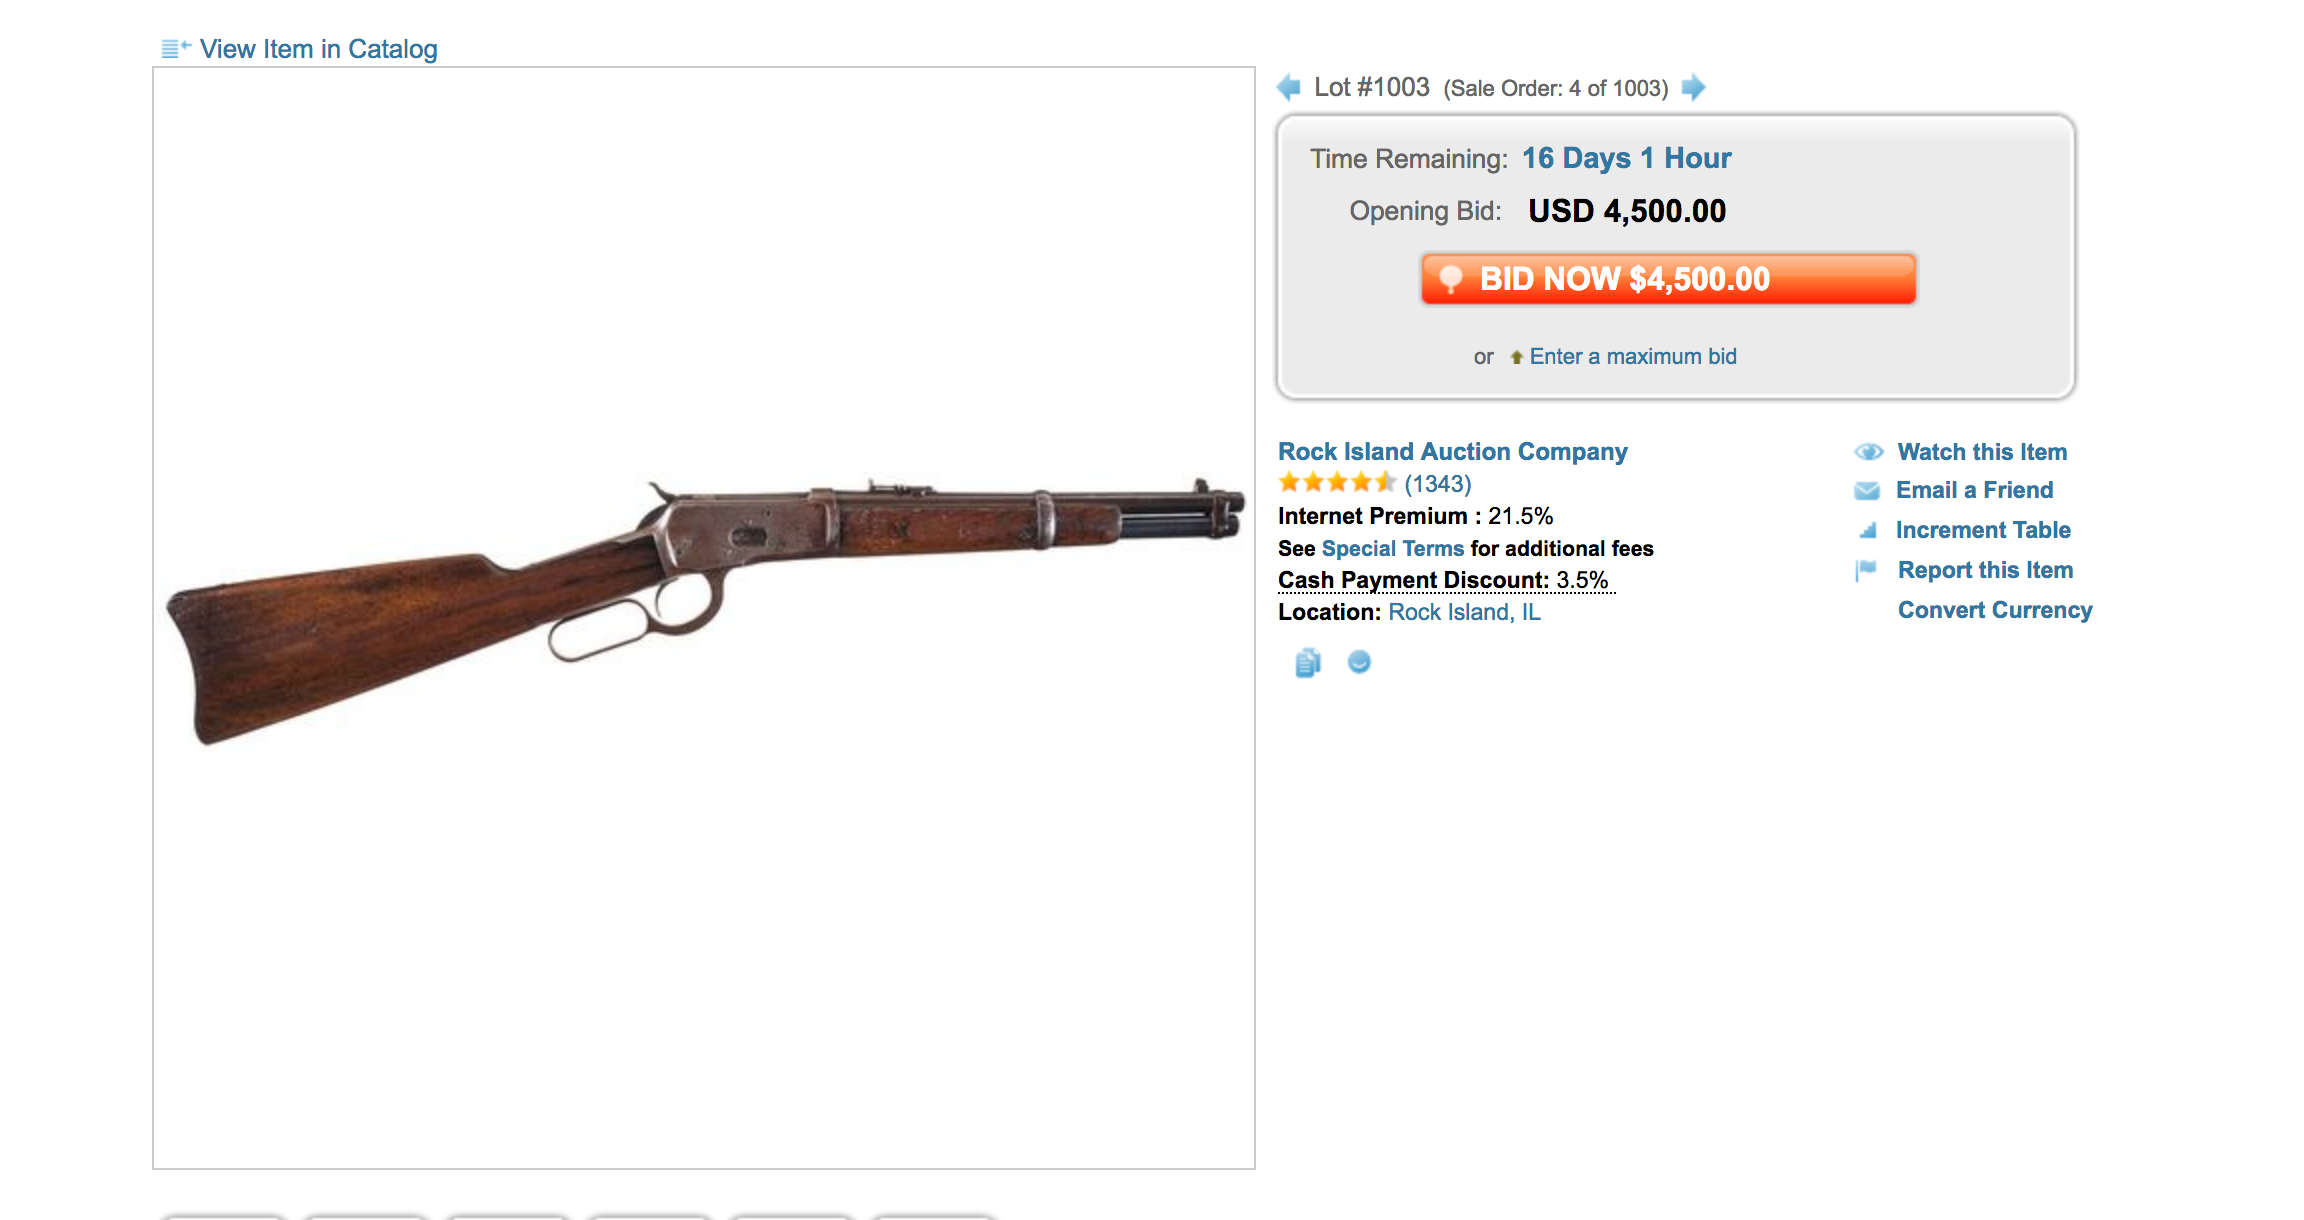
Task: Click the Rock Island, IL location link
Action: click(1464, 612)
